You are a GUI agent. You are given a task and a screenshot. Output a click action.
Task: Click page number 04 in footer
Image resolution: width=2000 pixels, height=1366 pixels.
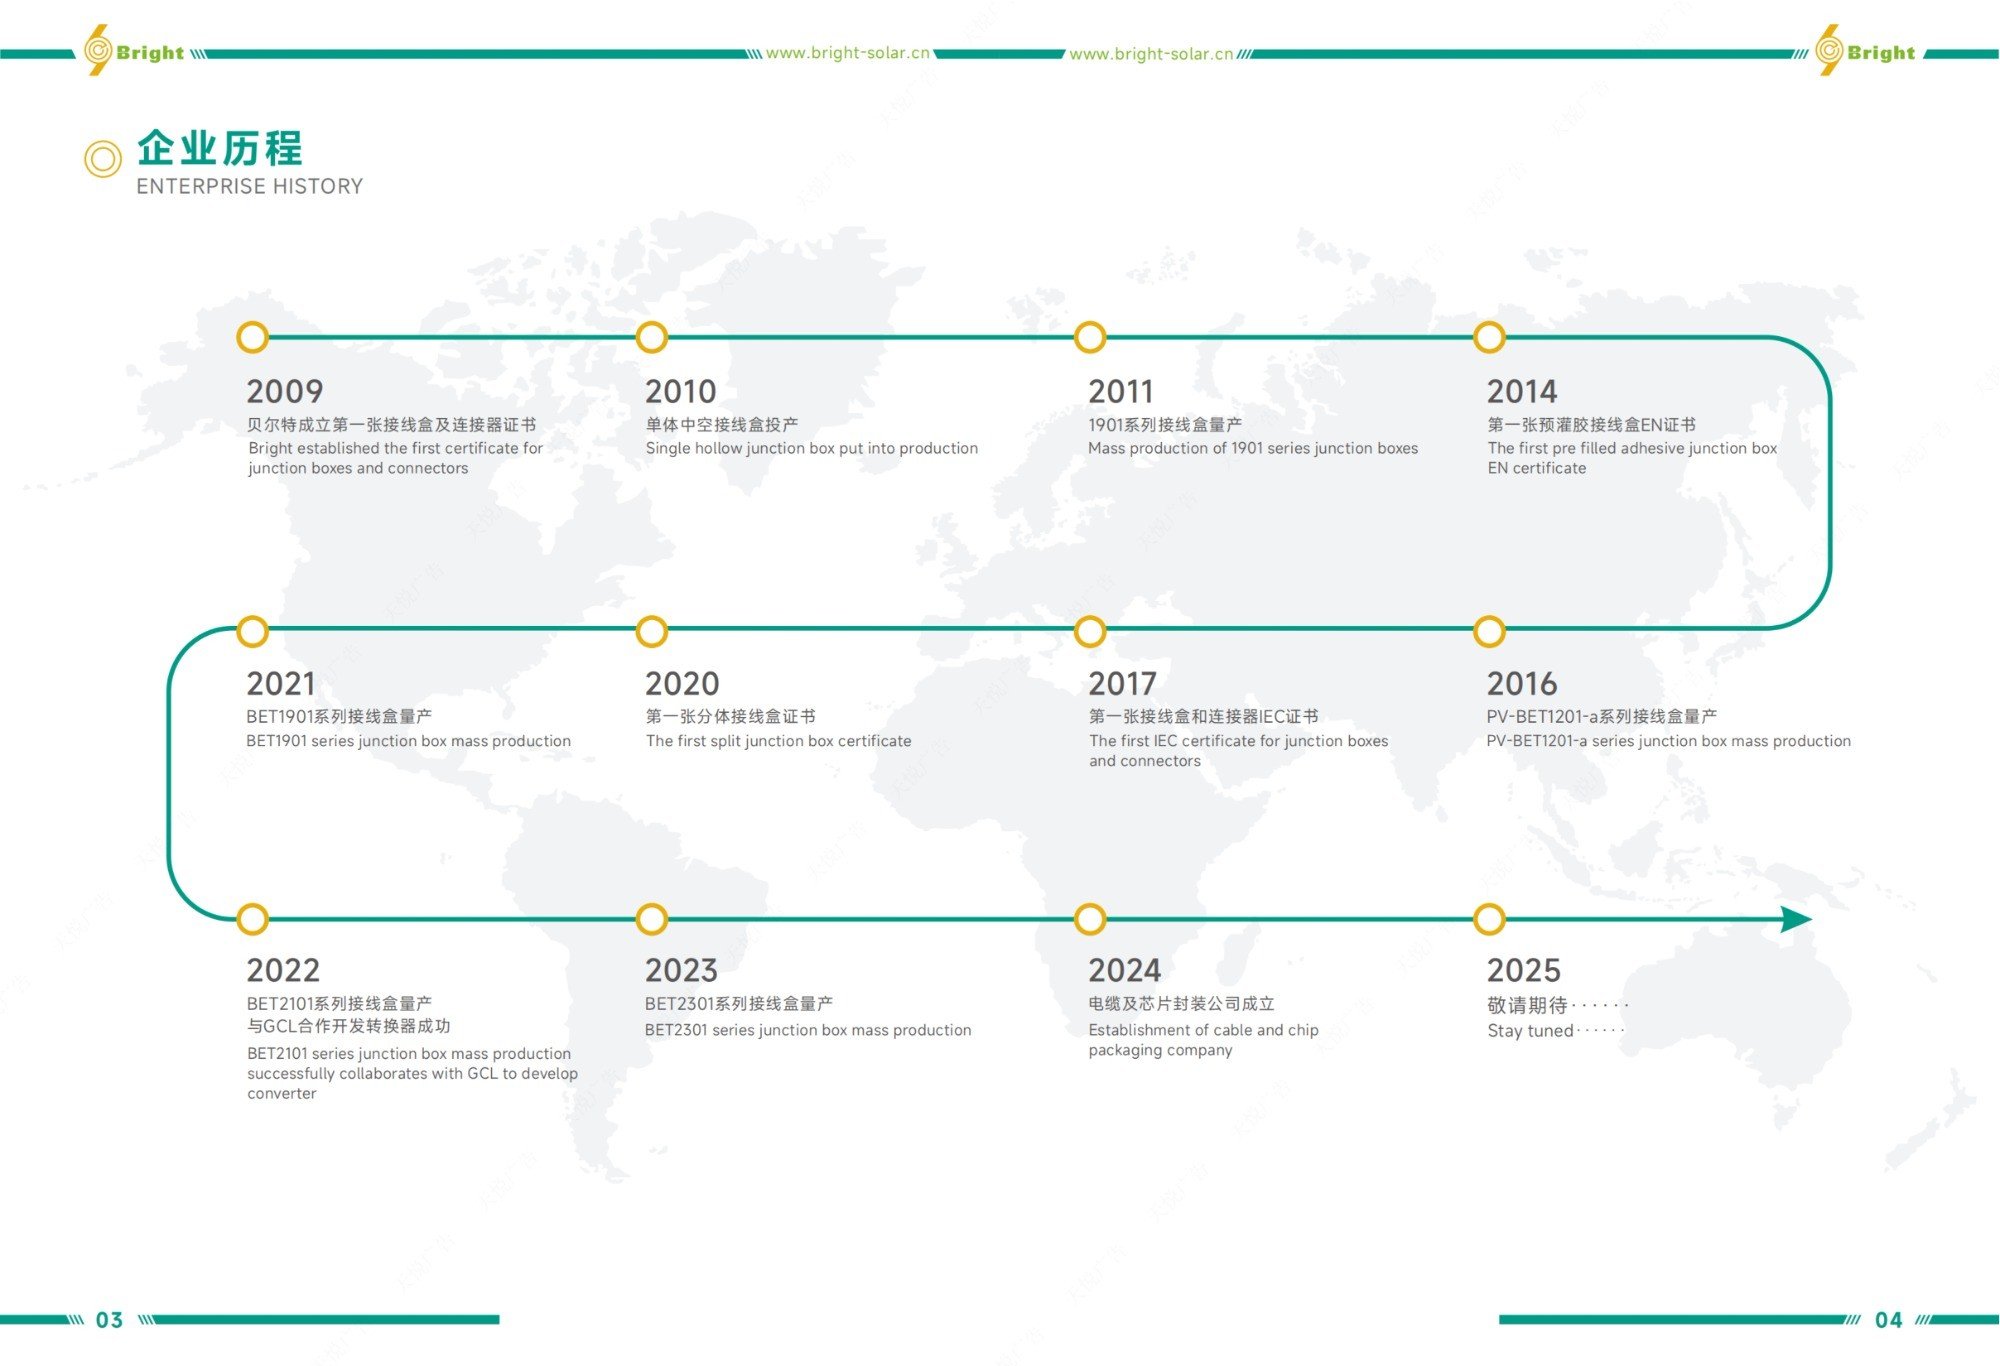(1888, 1320)
